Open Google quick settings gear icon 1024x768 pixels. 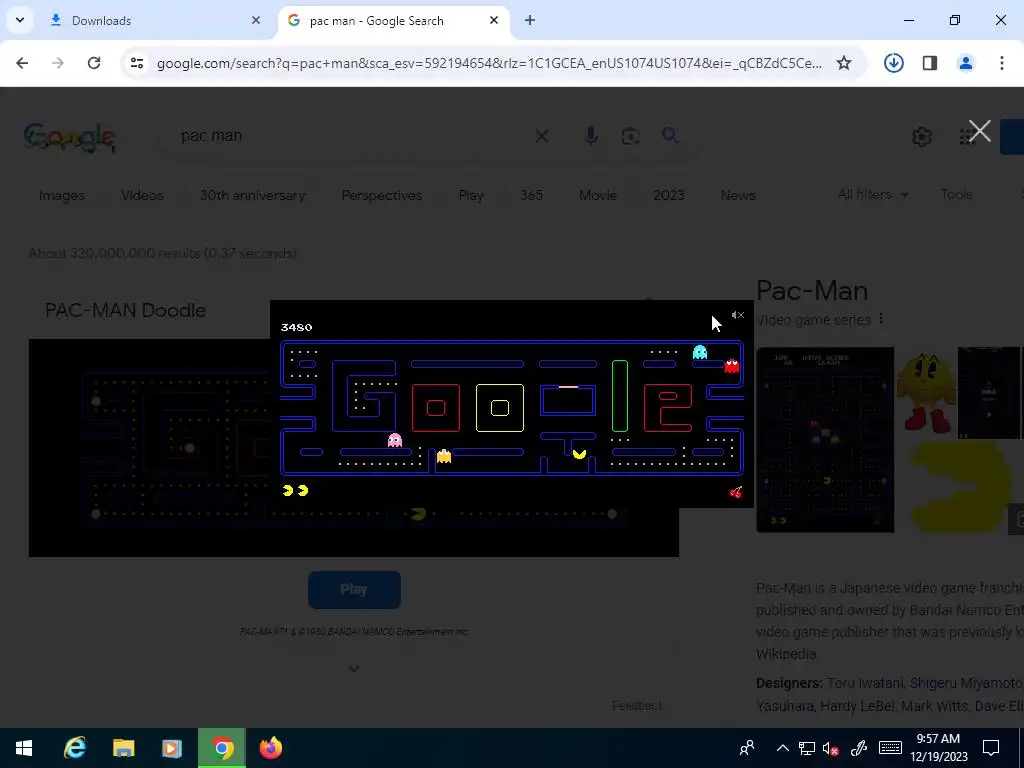click(921, 136)
